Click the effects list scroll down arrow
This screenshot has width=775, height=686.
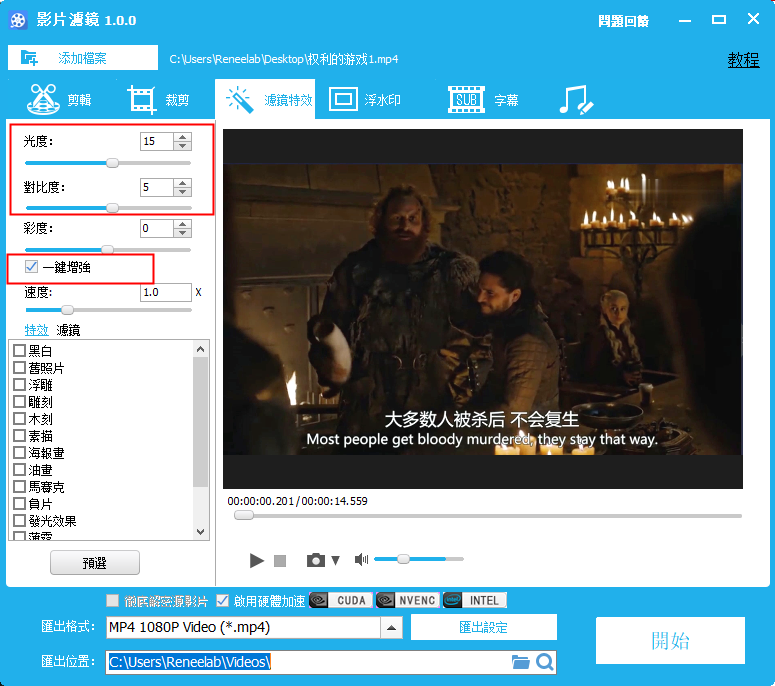pos(200,532)
